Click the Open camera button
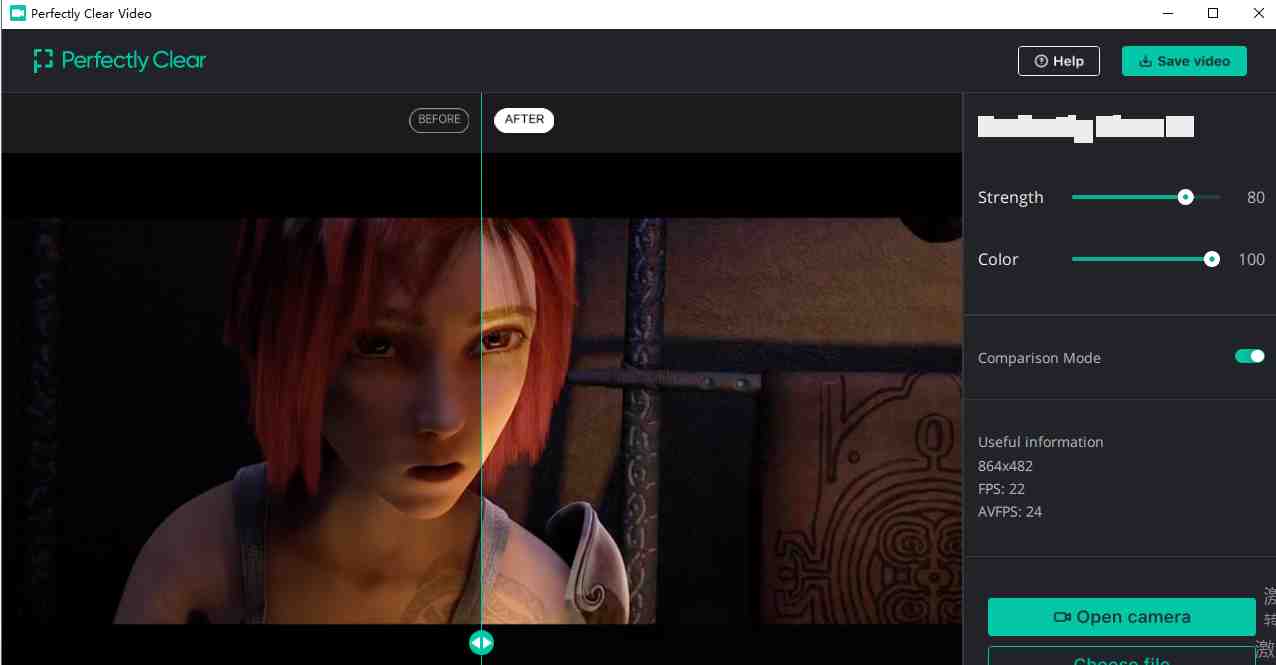The image size is (1276, 665). tap(1121, 617)
